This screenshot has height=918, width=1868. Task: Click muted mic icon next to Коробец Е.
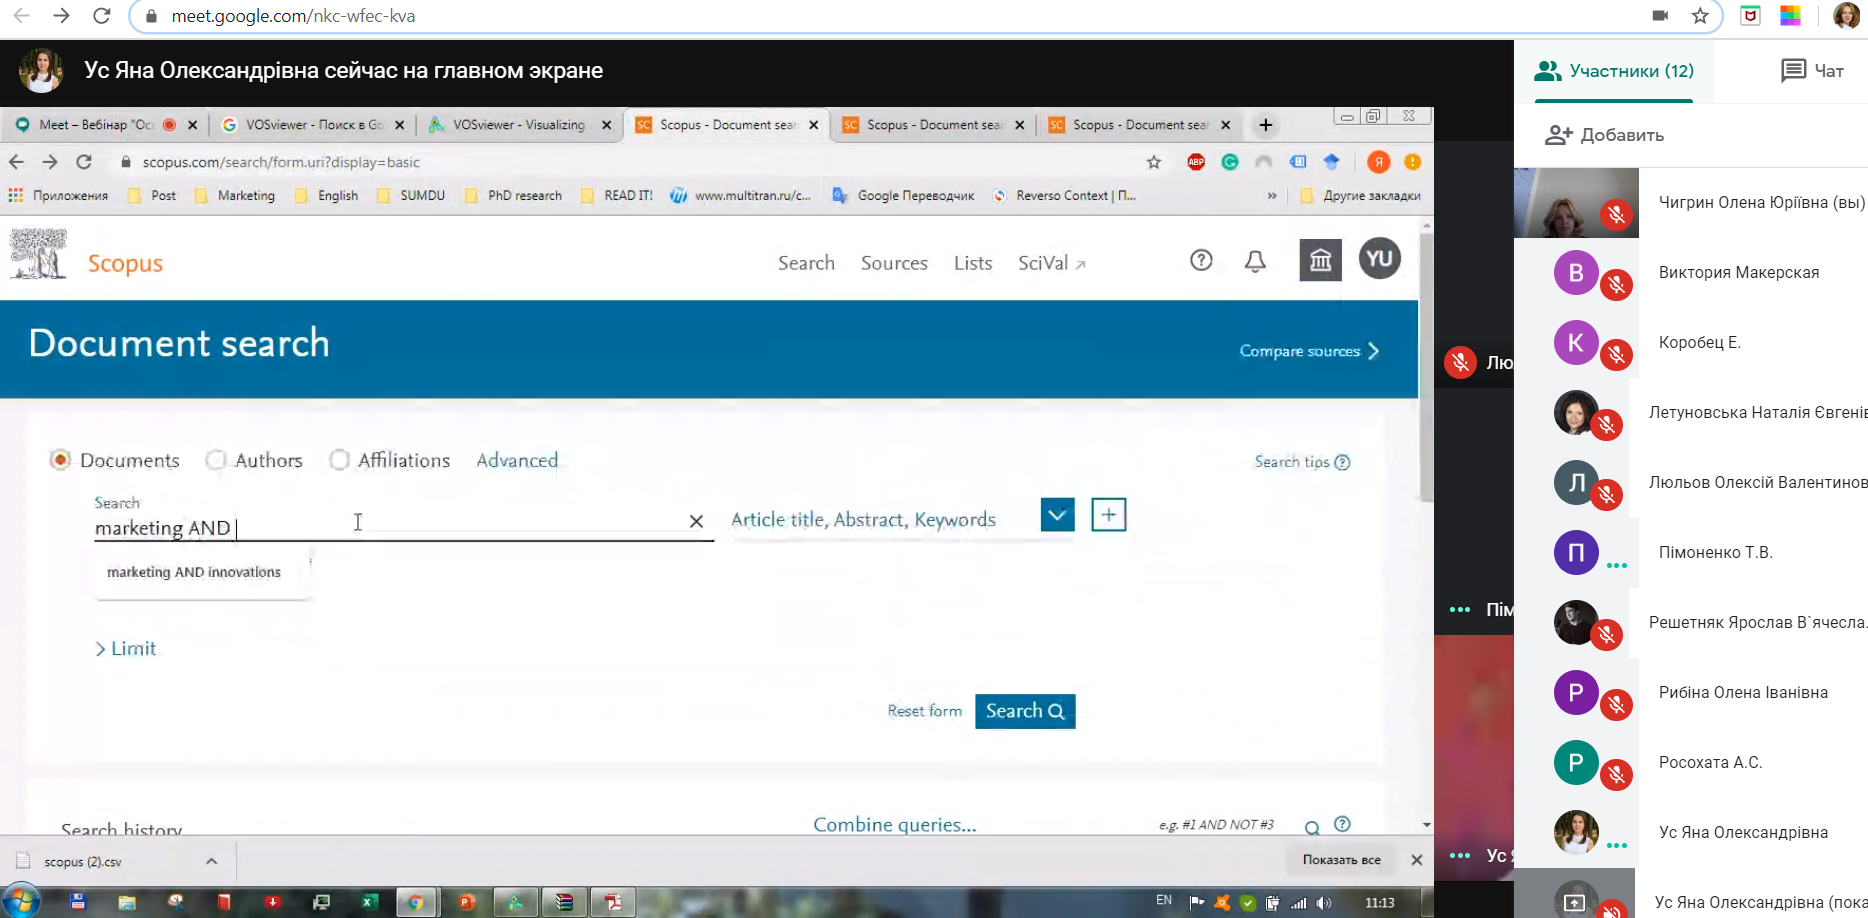[x=1616, y=355]
